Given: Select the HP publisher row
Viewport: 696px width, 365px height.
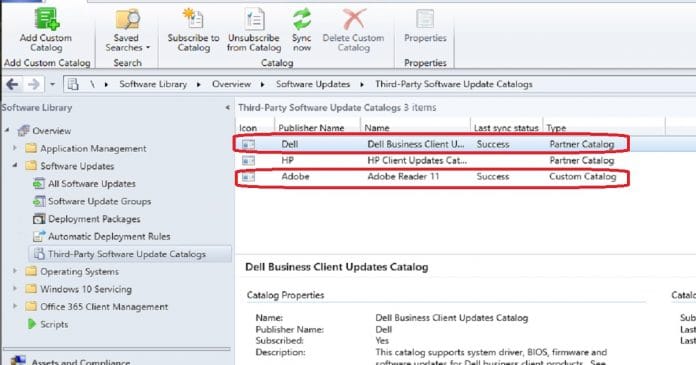Looking at the screenshot, I should click(431, 160).
